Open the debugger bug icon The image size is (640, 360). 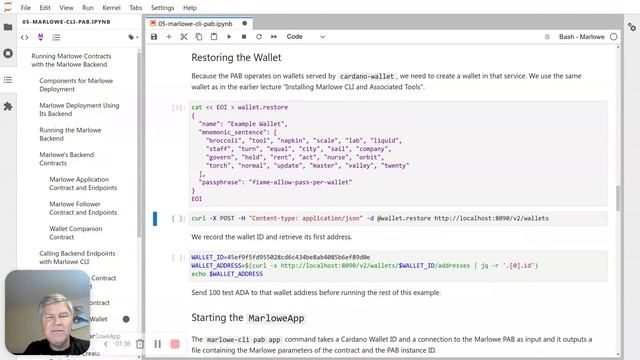coord(547,37)
